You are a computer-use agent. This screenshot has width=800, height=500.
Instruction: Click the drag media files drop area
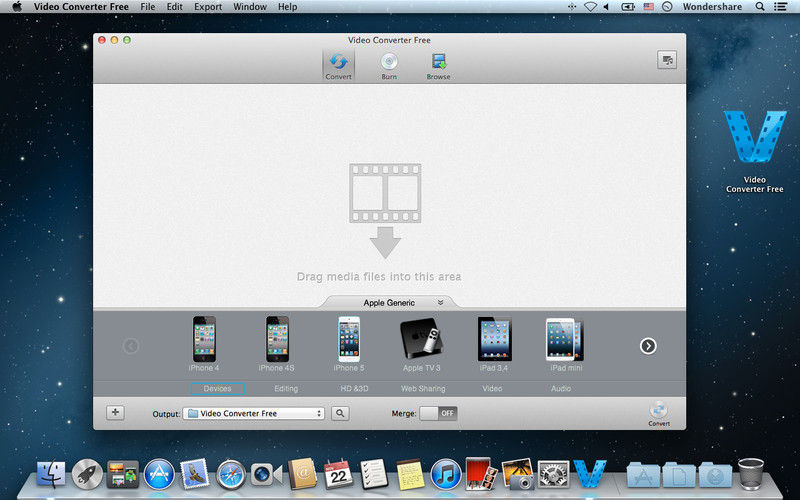coord(389,195)
